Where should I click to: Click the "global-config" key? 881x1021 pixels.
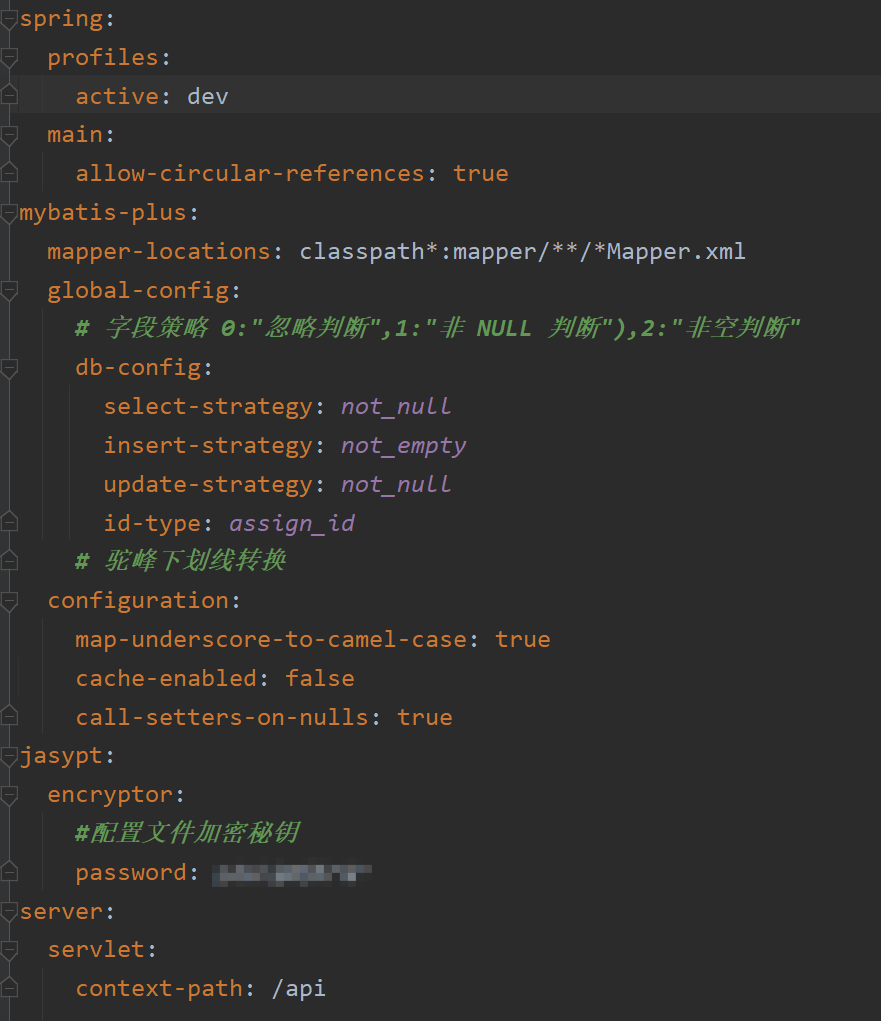(x=139, y=290)
